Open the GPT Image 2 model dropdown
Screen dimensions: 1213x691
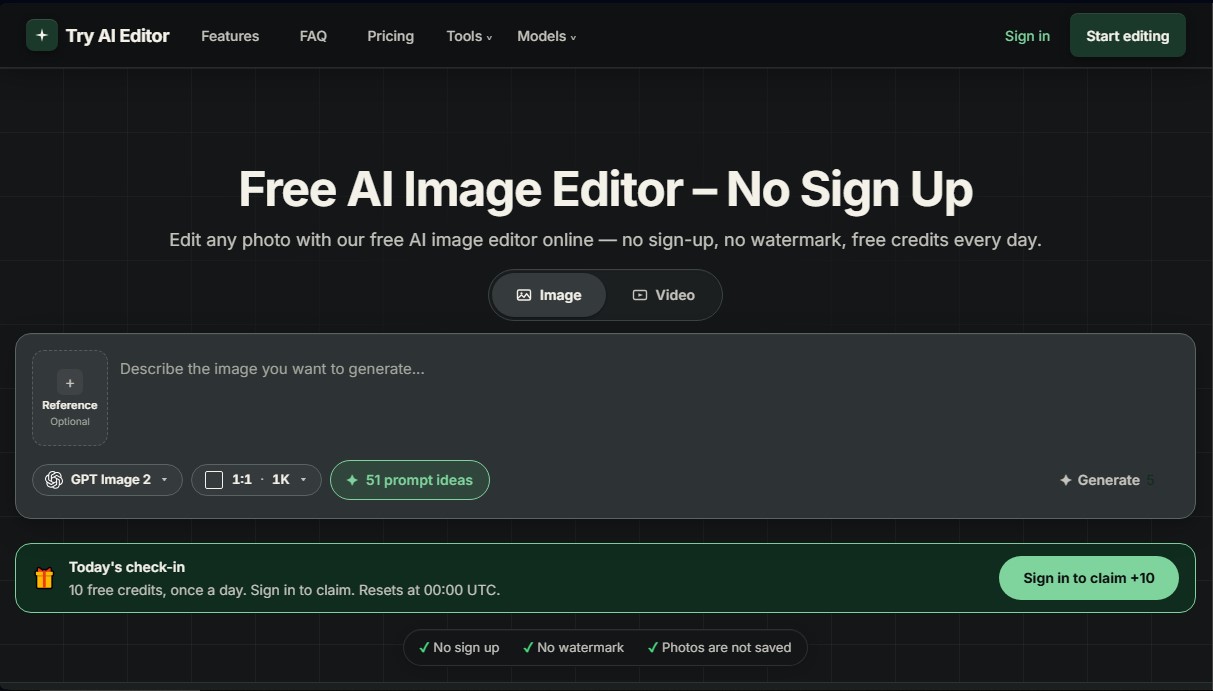(x=108, y=480)
